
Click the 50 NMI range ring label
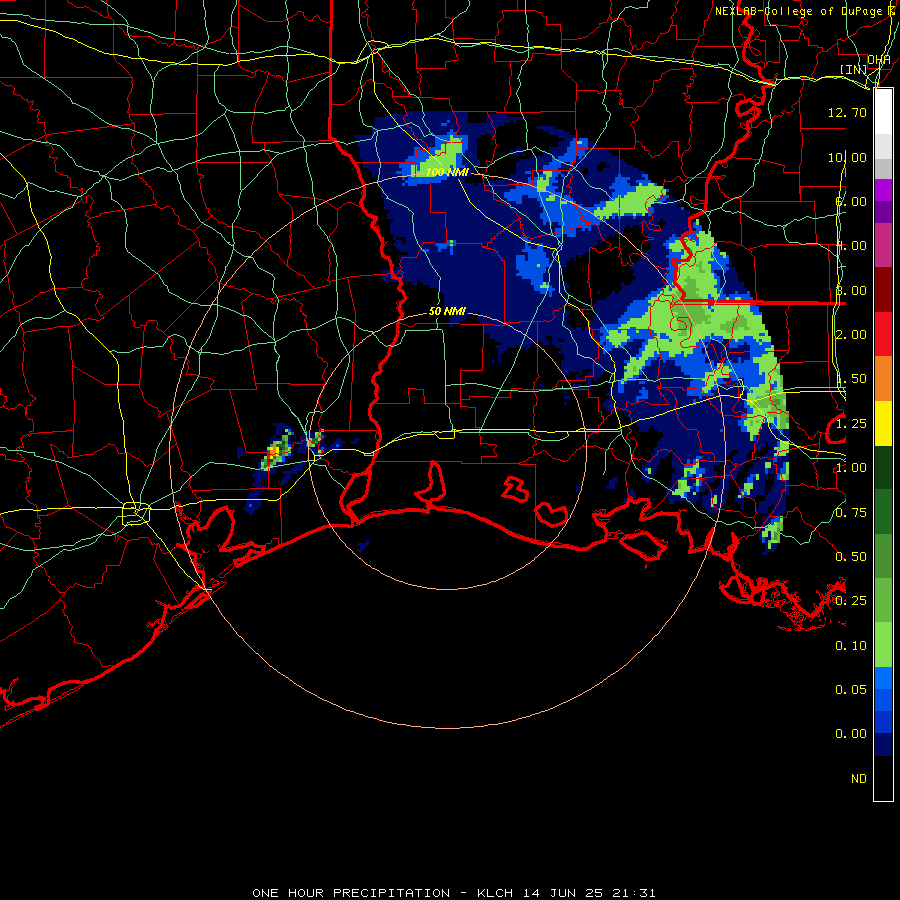tap(447, 312)
